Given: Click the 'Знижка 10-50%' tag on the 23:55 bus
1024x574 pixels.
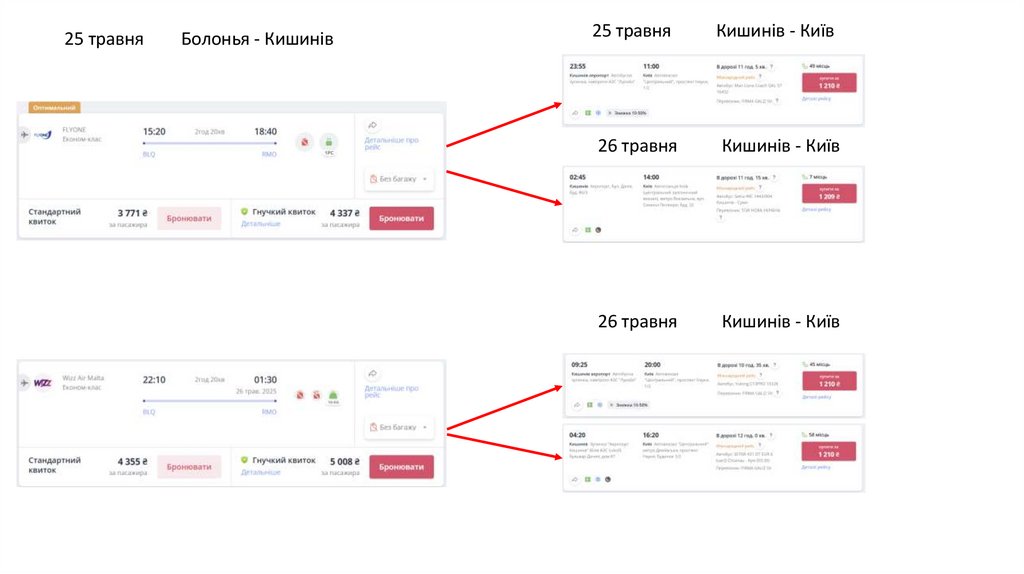Looking at the screenshot, I should 627,113.
